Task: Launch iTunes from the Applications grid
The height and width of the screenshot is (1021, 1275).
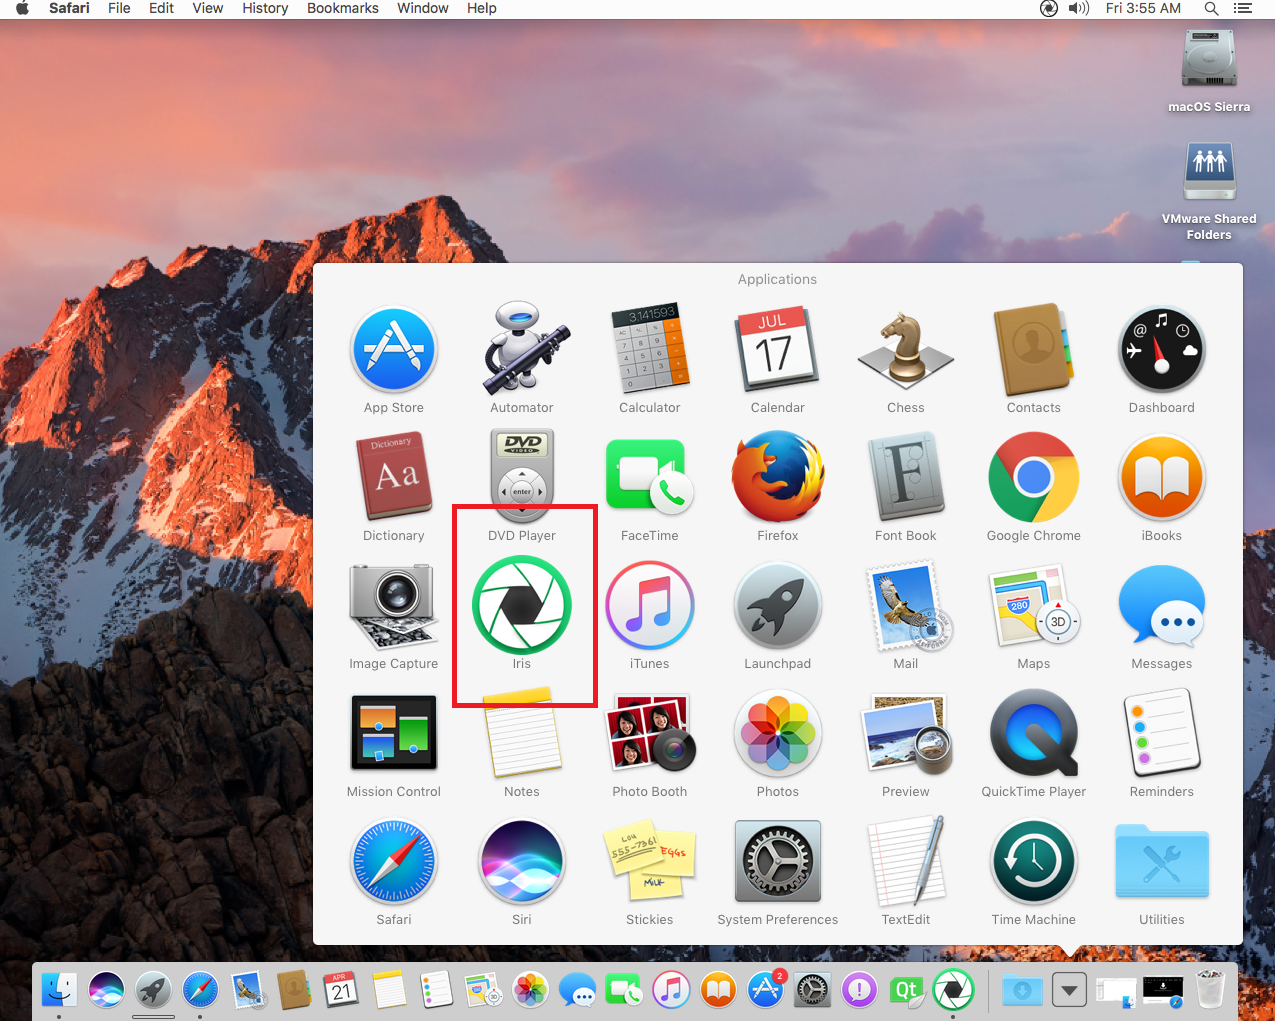Action: pyautogui.click(x=650, y=606)
